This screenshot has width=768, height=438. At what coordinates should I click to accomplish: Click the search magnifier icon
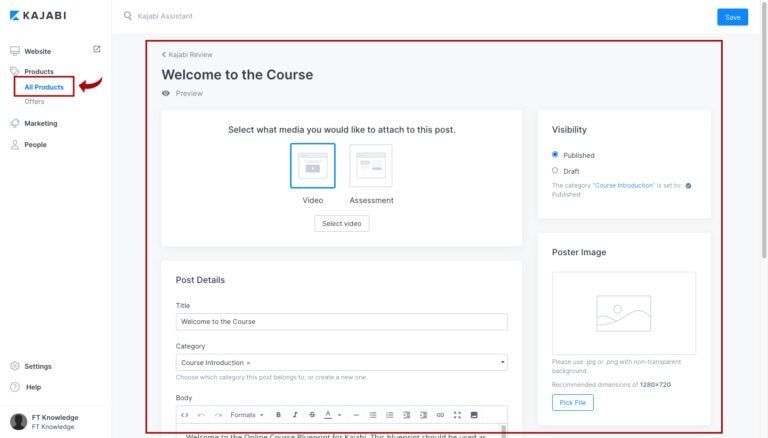[x=127, y=16]
